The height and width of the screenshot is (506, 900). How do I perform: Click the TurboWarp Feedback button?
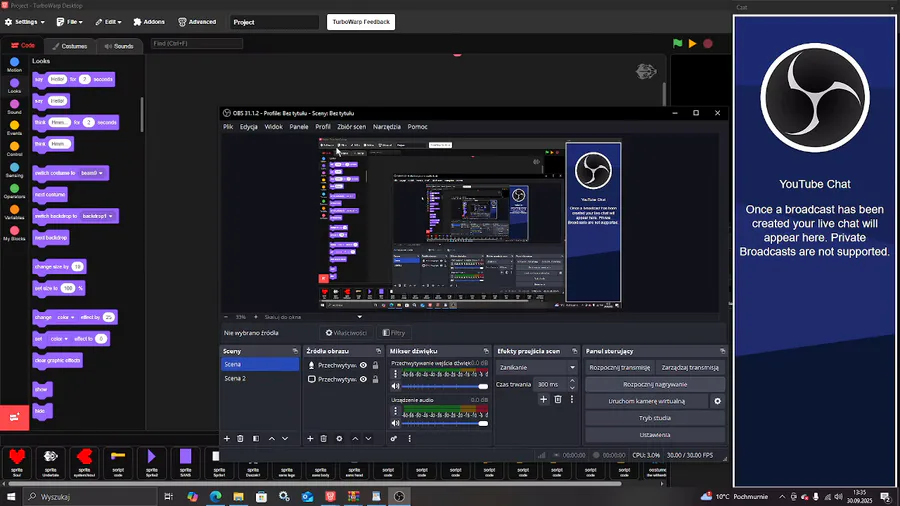coord(361,22)
